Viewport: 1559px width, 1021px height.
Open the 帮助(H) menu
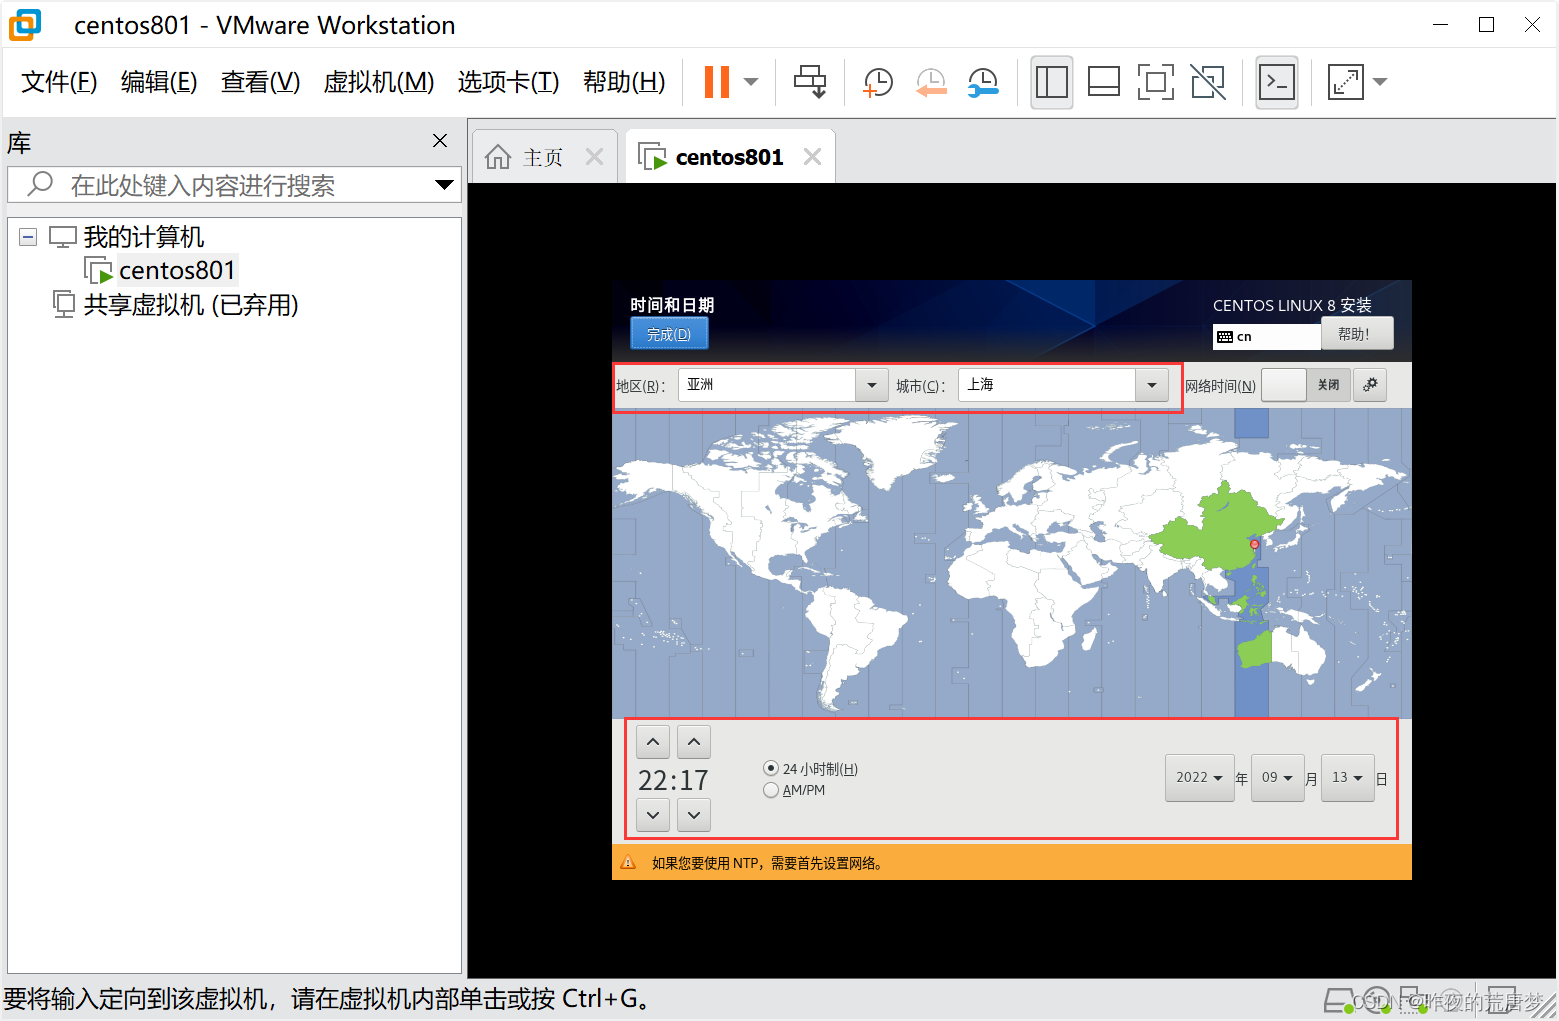(x=624, y=82)
